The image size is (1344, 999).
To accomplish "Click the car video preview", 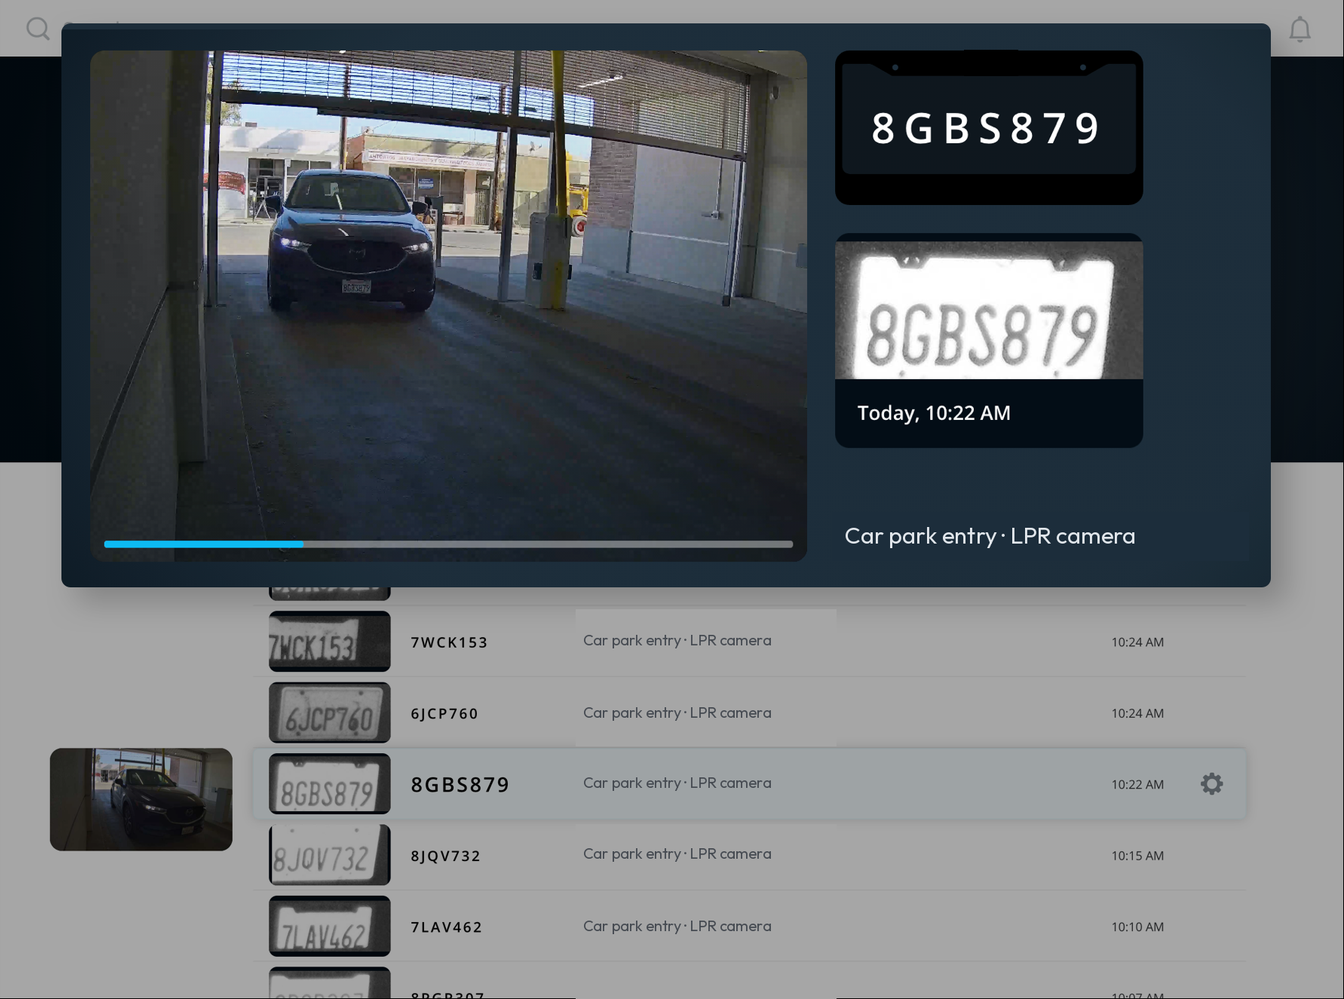I will [x=448, y=305].
